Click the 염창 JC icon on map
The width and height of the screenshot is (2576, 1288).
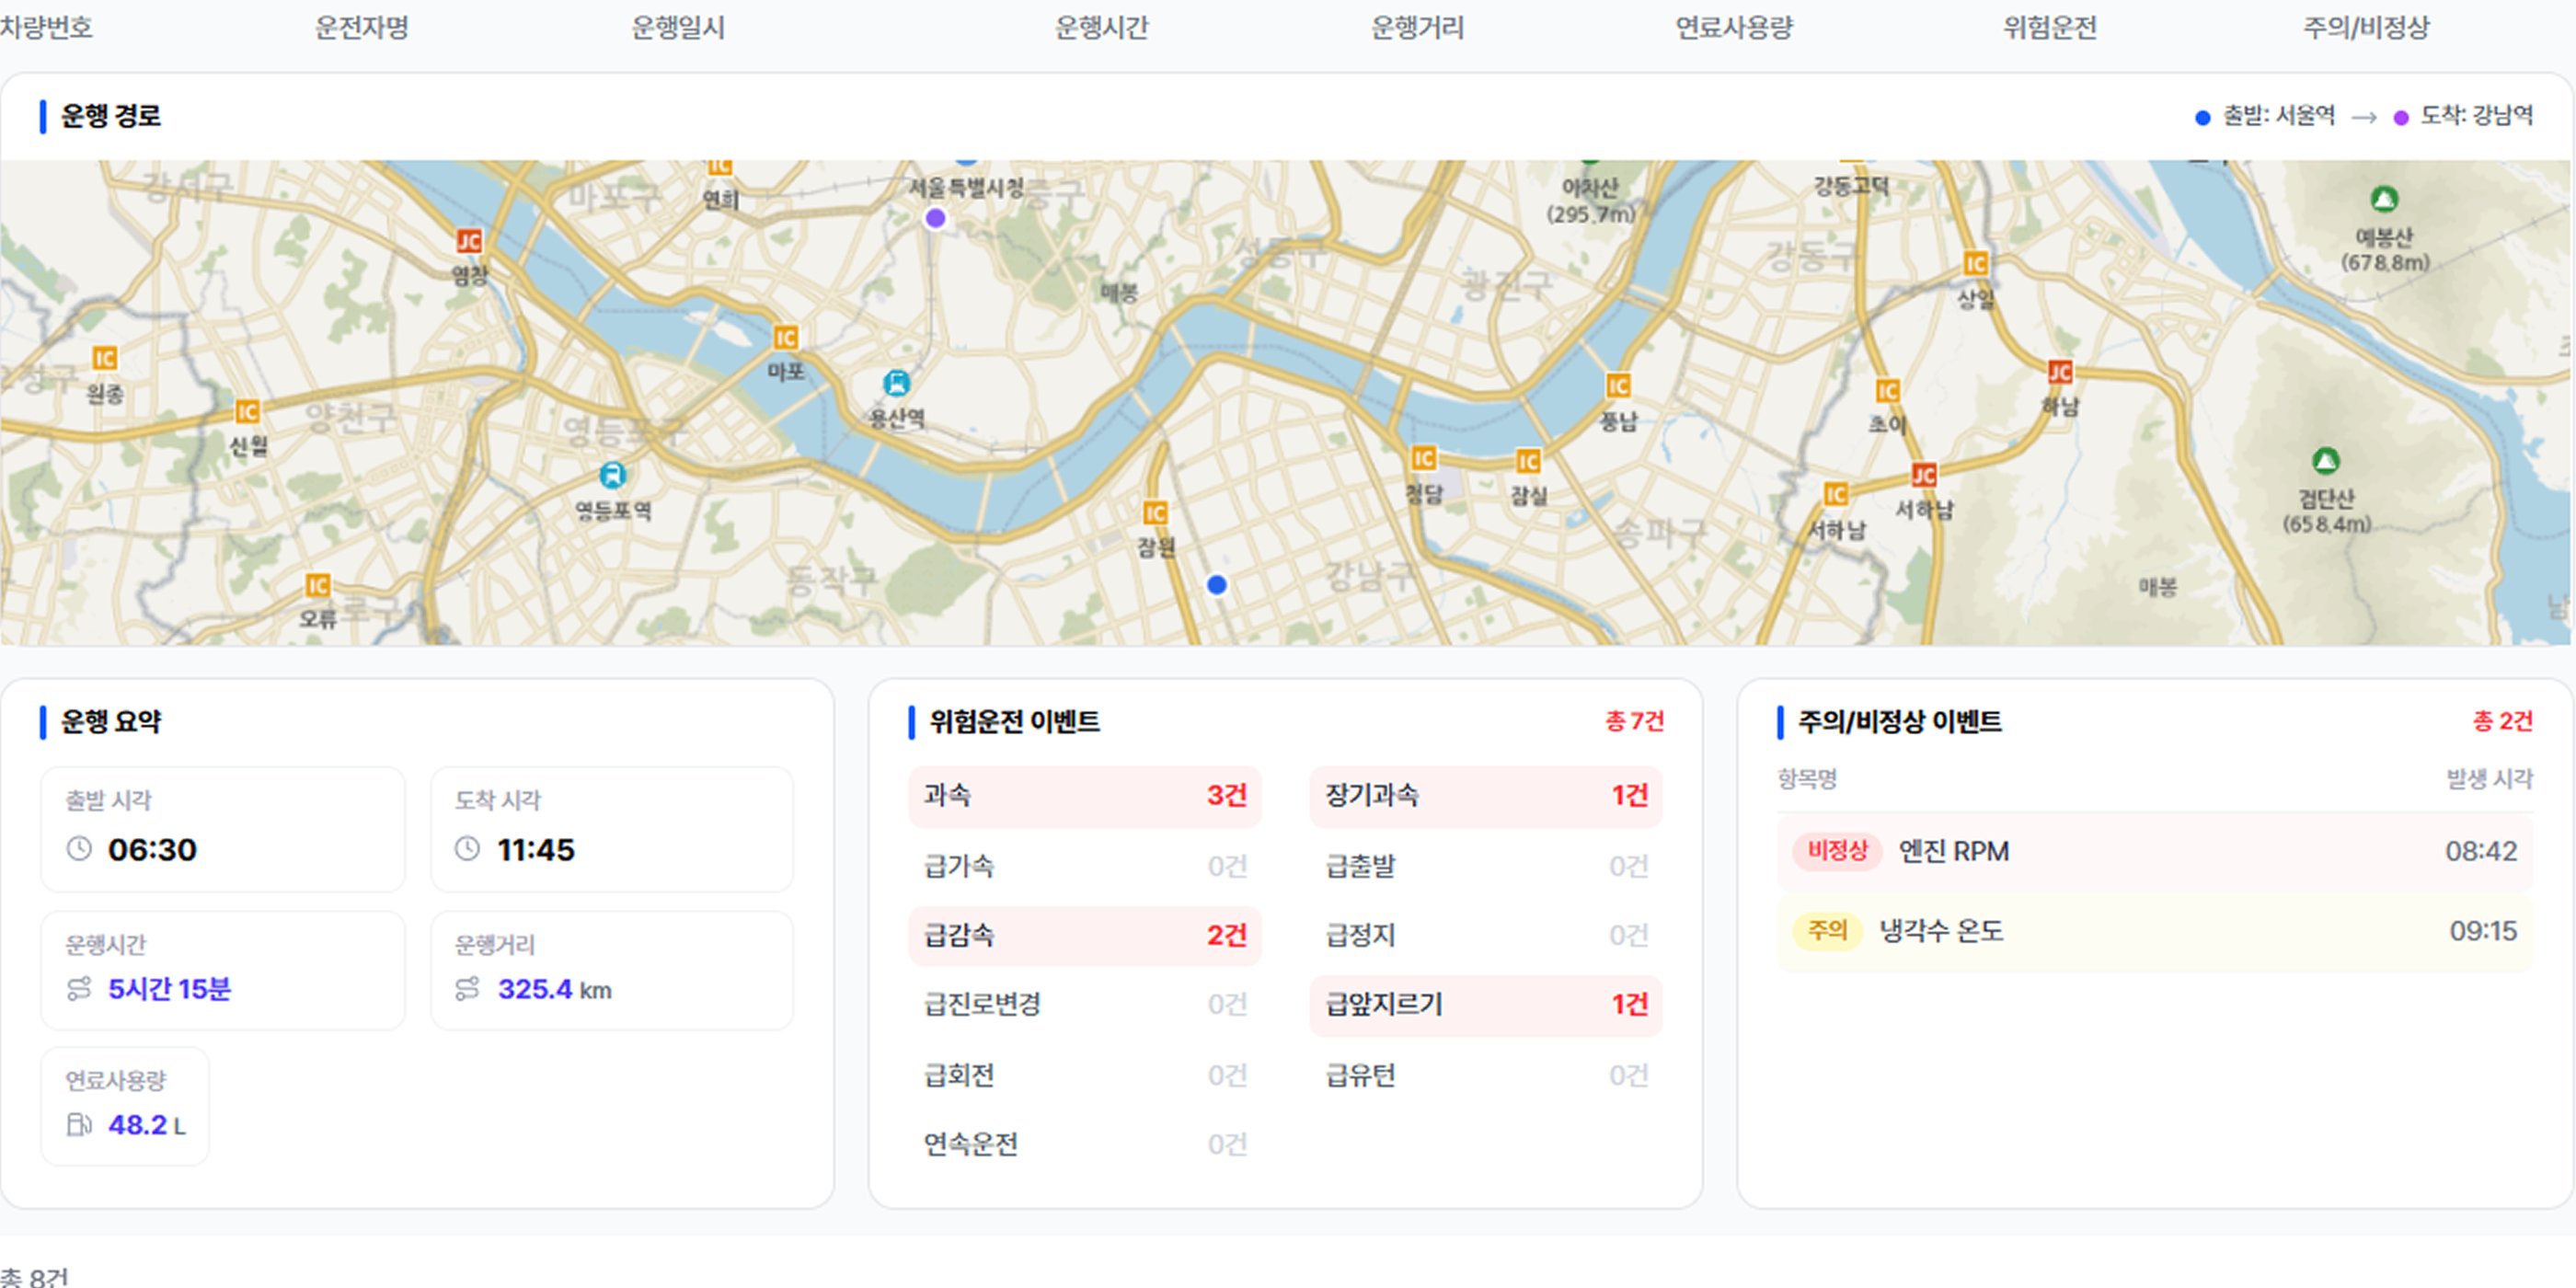click(469, 241)
